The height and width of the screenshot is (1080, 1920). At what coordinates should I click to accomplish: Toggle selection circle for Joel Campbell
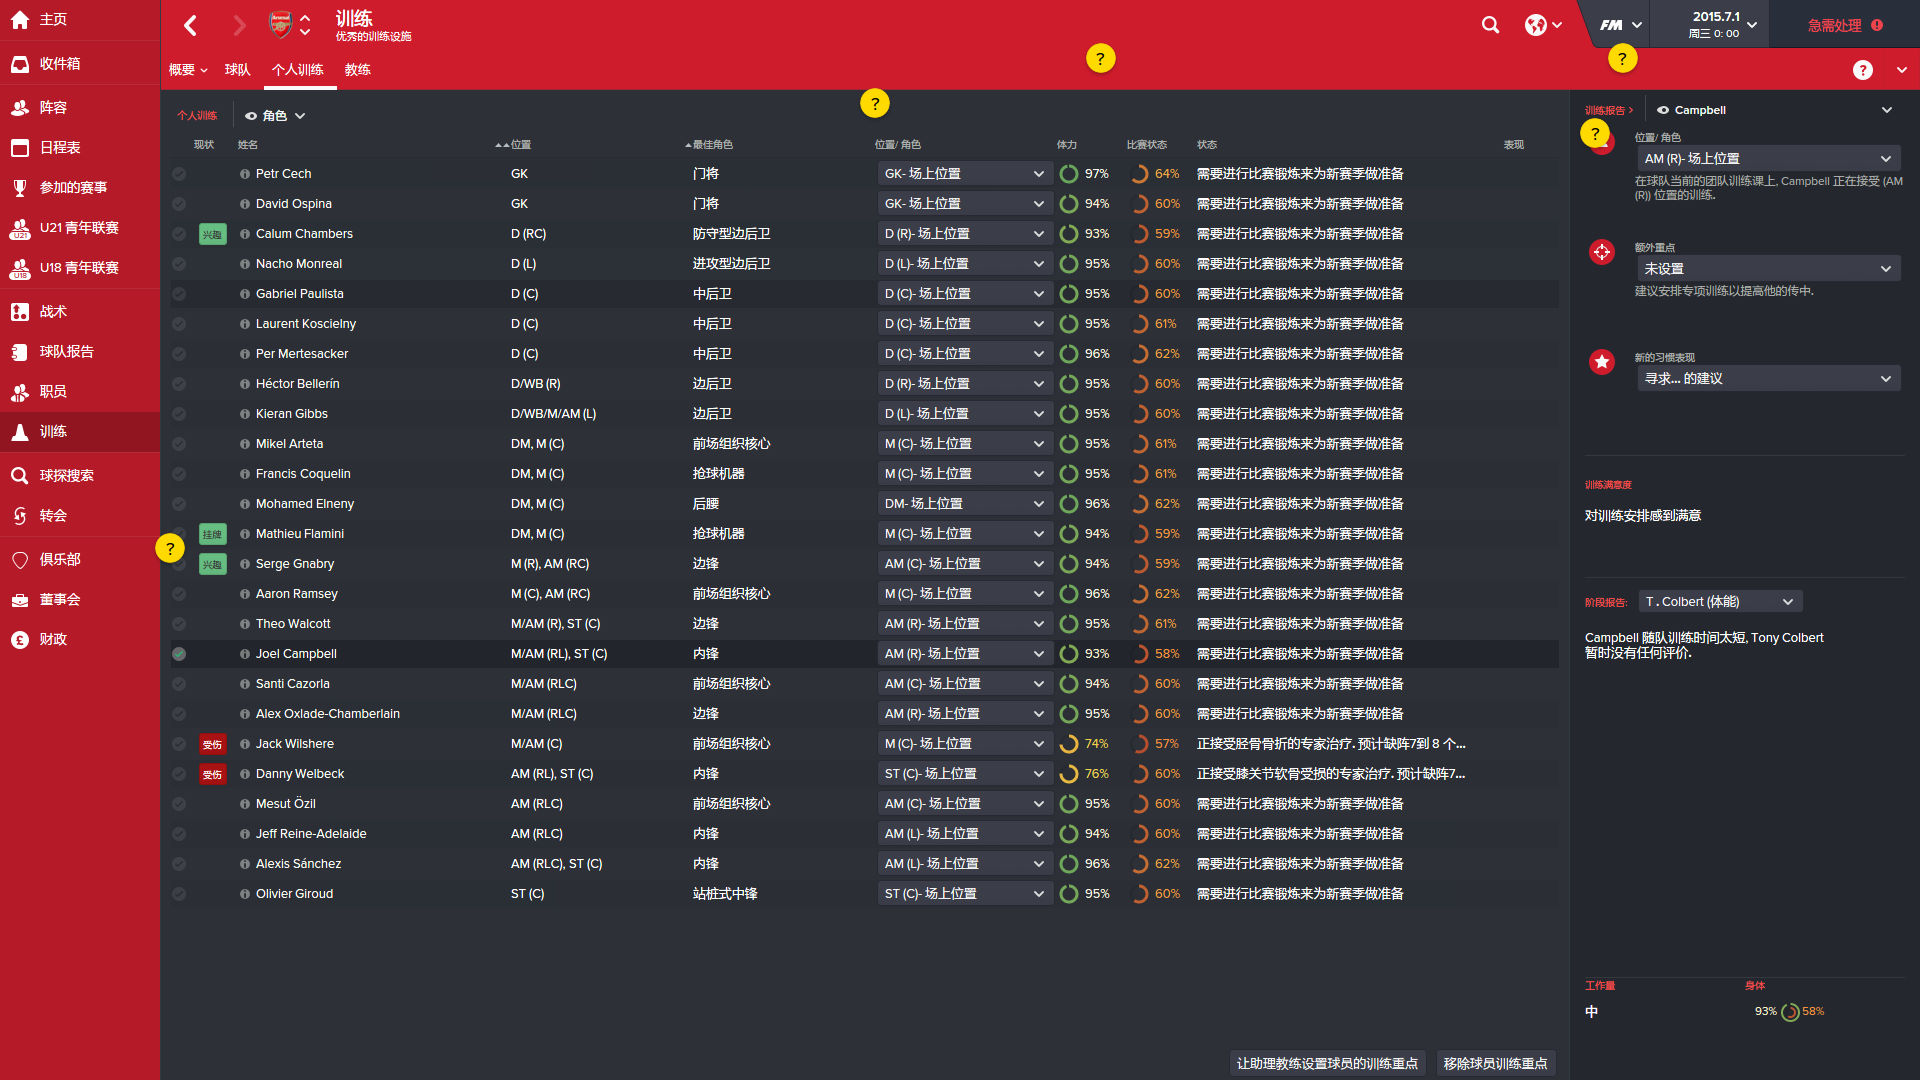click(x=179, y=654)
